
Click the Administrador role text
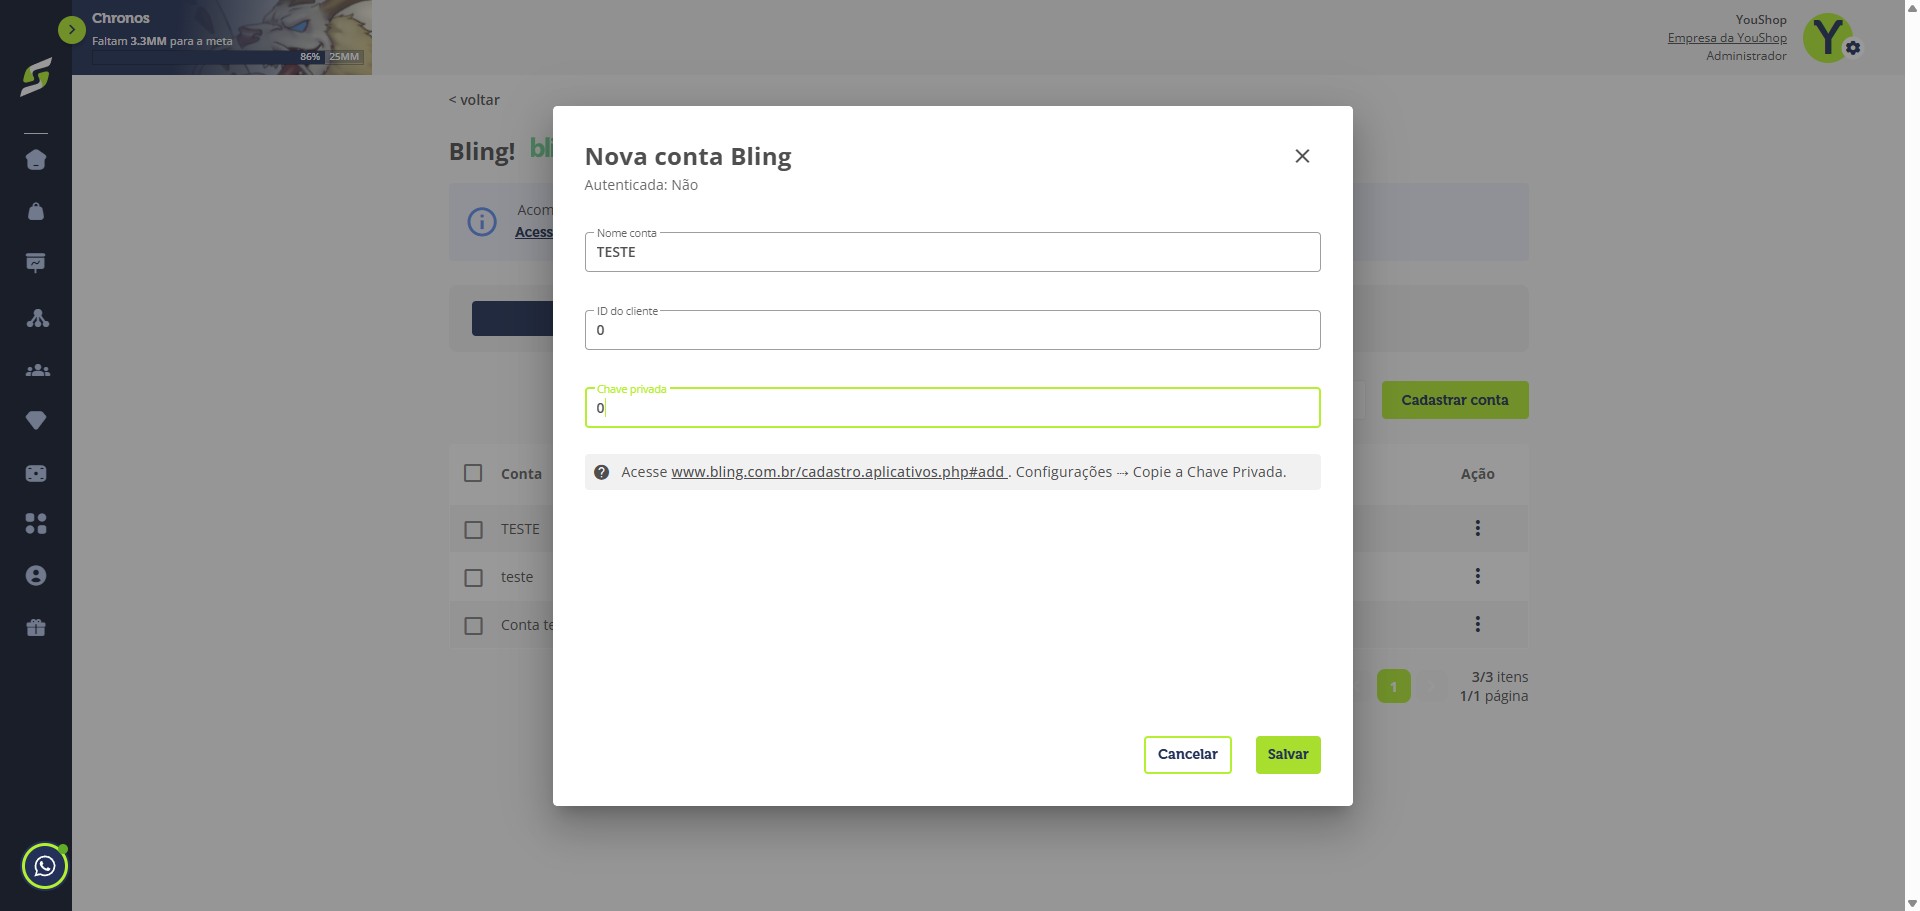pos(1746,56)
